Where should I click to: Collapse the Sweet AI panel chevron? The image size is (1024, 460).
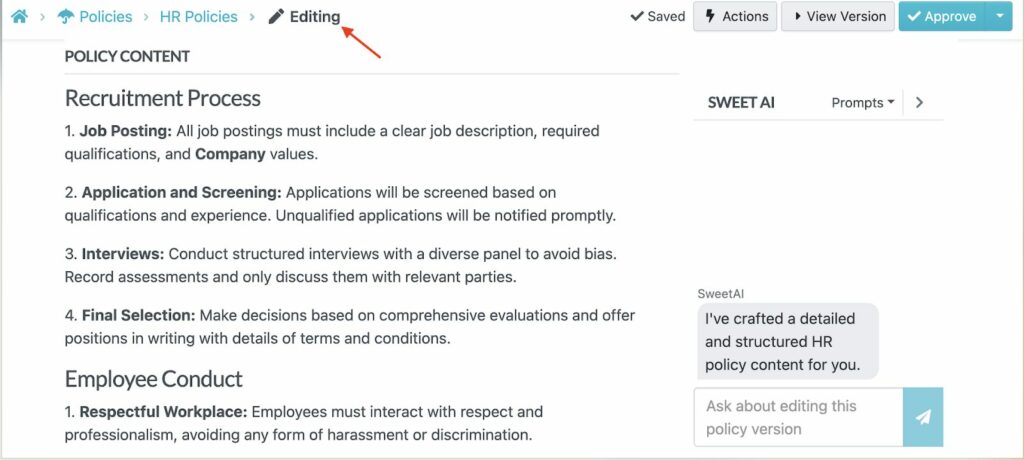[x=920, y=103]
